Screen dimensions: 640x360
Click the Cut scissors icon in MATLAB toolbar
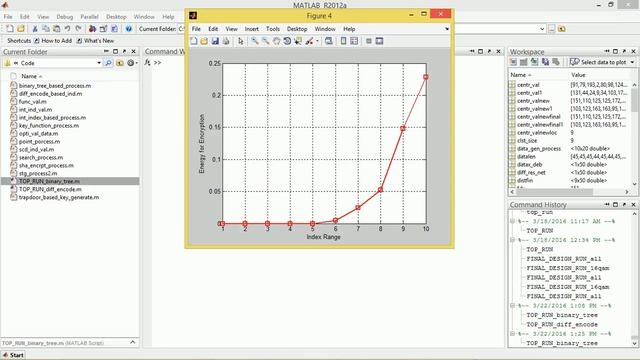[35, 29]
